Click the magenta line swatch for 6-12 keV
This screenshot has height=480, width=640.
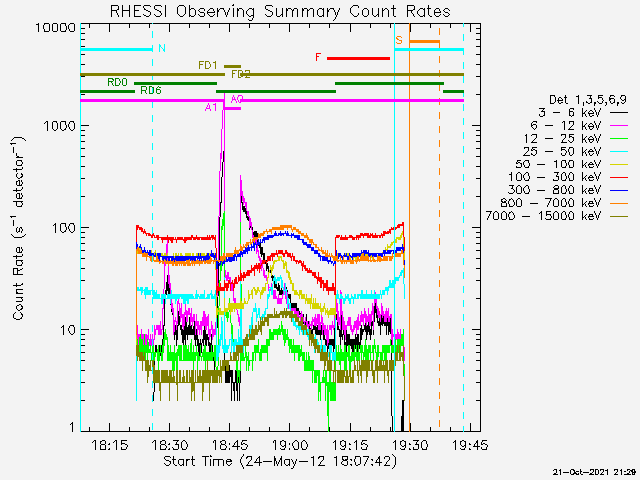[x=619, y=126]
